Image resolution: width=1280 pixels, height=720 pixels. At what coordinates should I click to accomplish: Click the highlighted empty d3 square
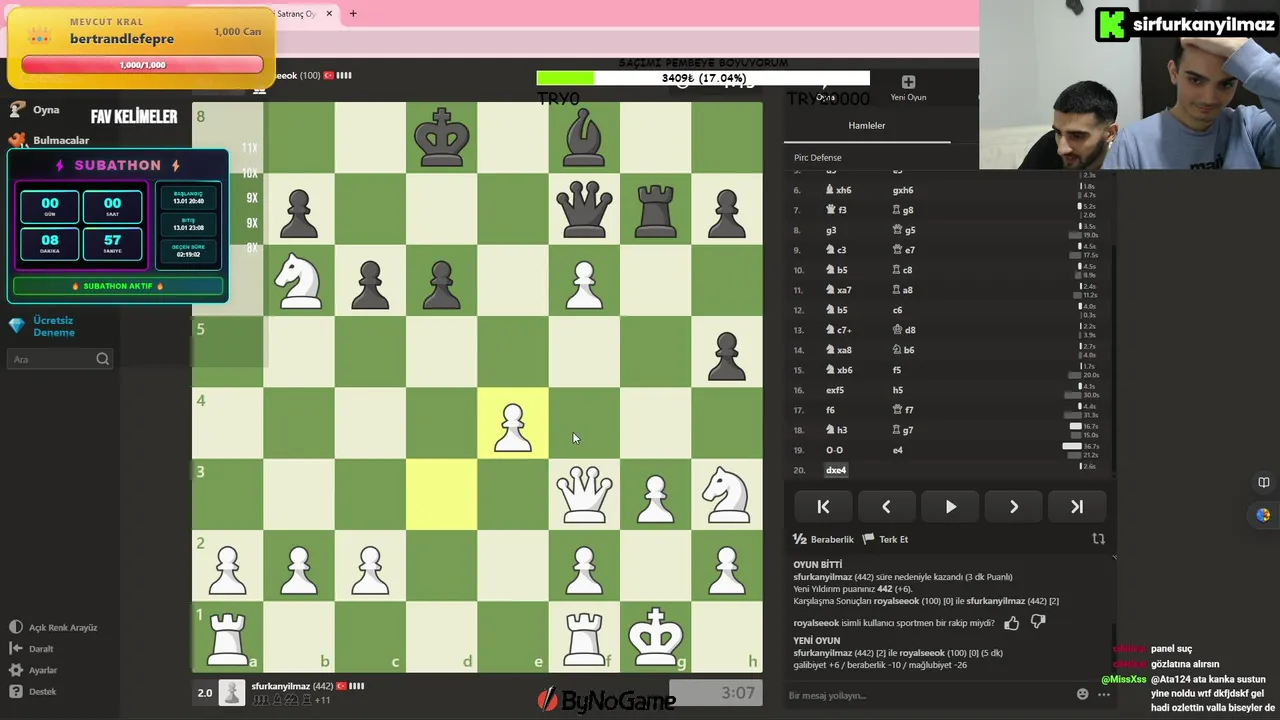(441, 494)
